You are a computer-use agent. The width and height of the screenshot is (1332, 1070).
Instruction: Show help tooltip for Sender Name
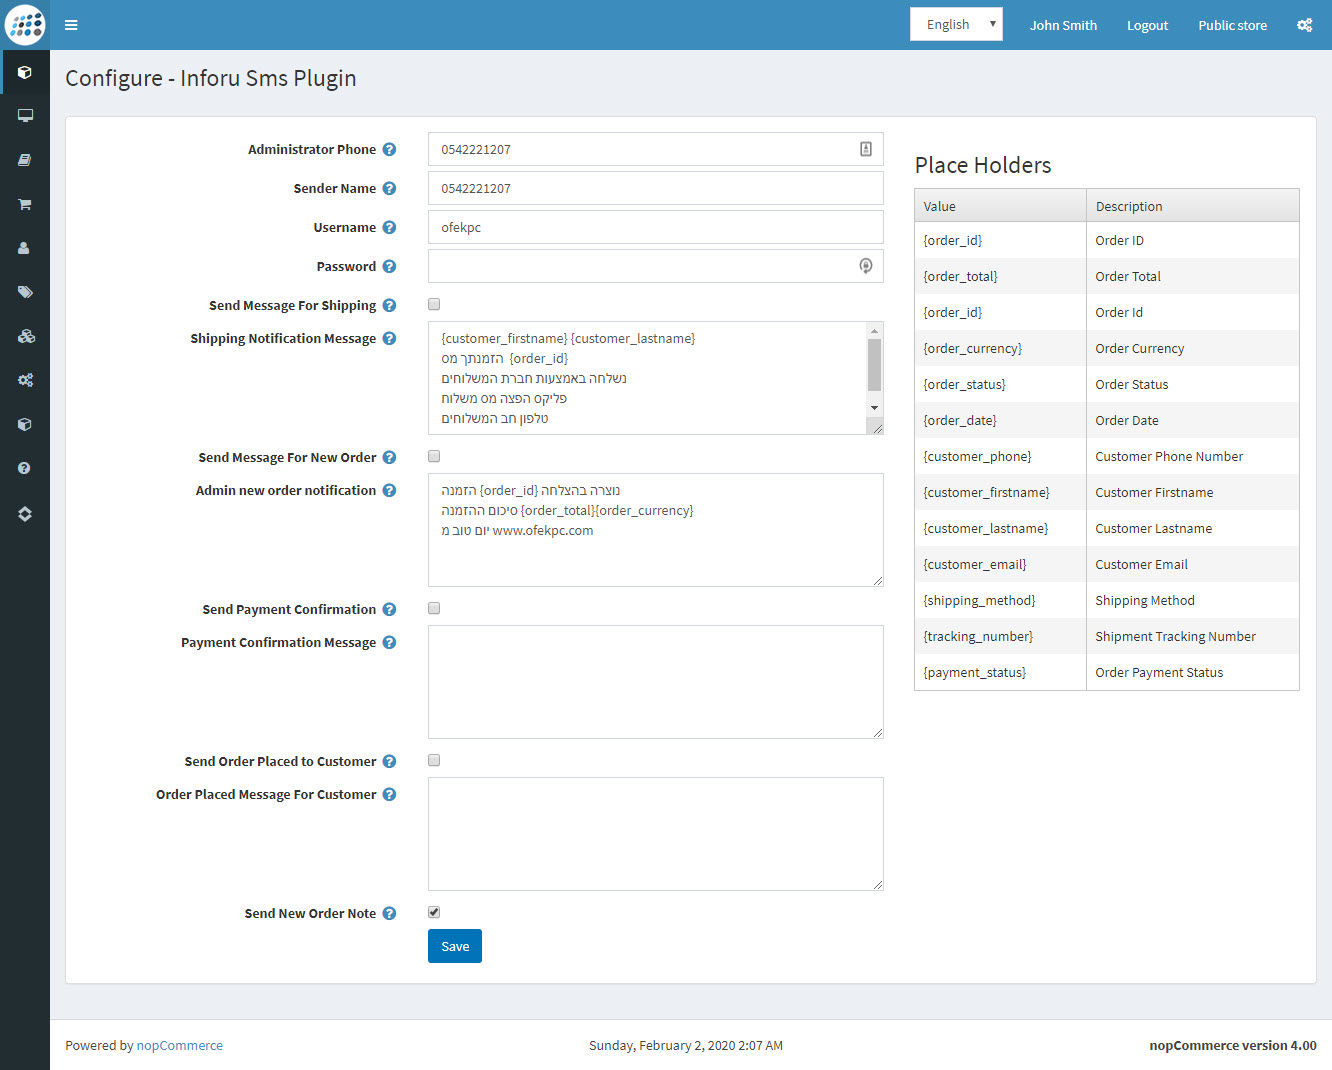[389, 188]
